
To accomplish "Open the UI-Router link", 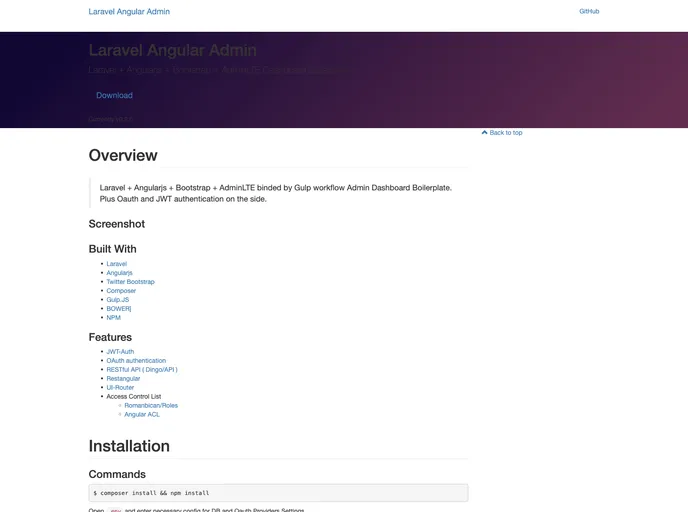I will [120, 387].
